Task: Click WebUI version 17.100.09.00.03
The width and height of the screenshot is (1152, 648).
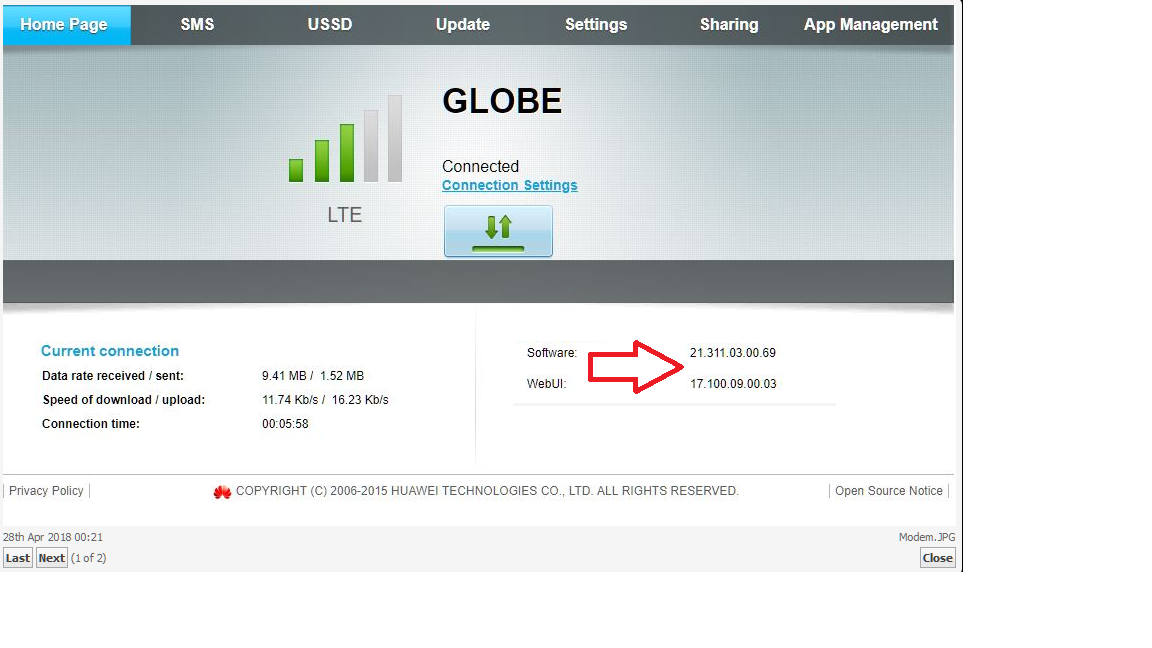Action: pos(733,384)
